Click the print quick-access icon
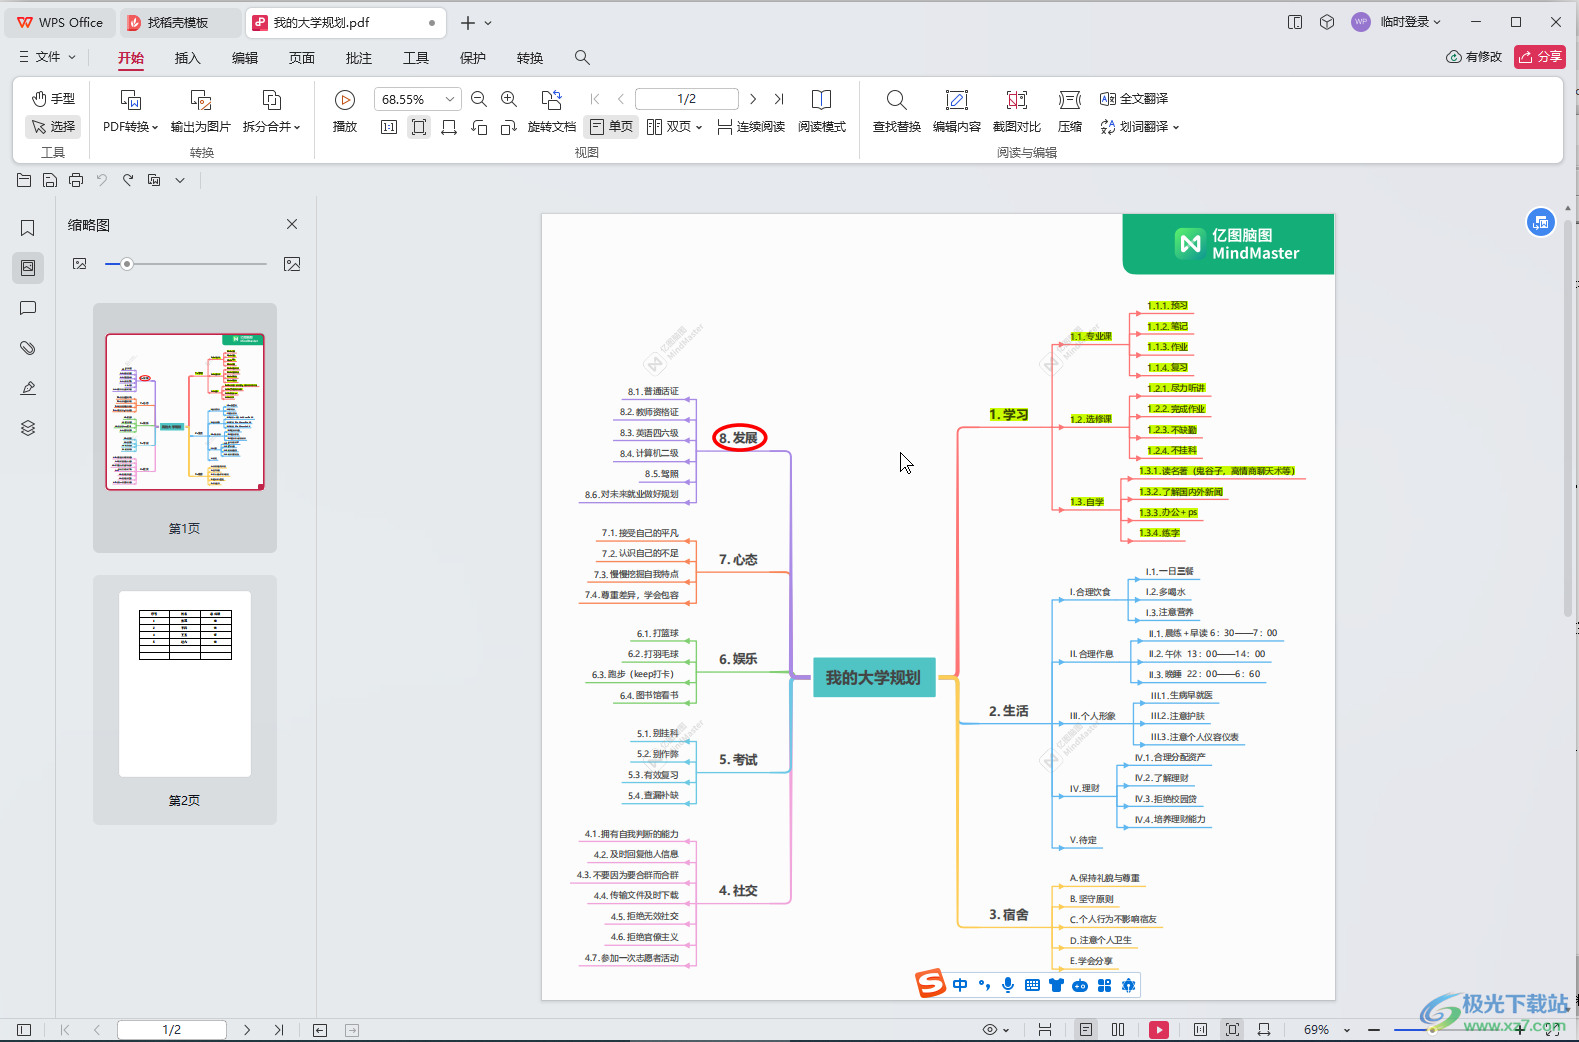 click(76, 180)
